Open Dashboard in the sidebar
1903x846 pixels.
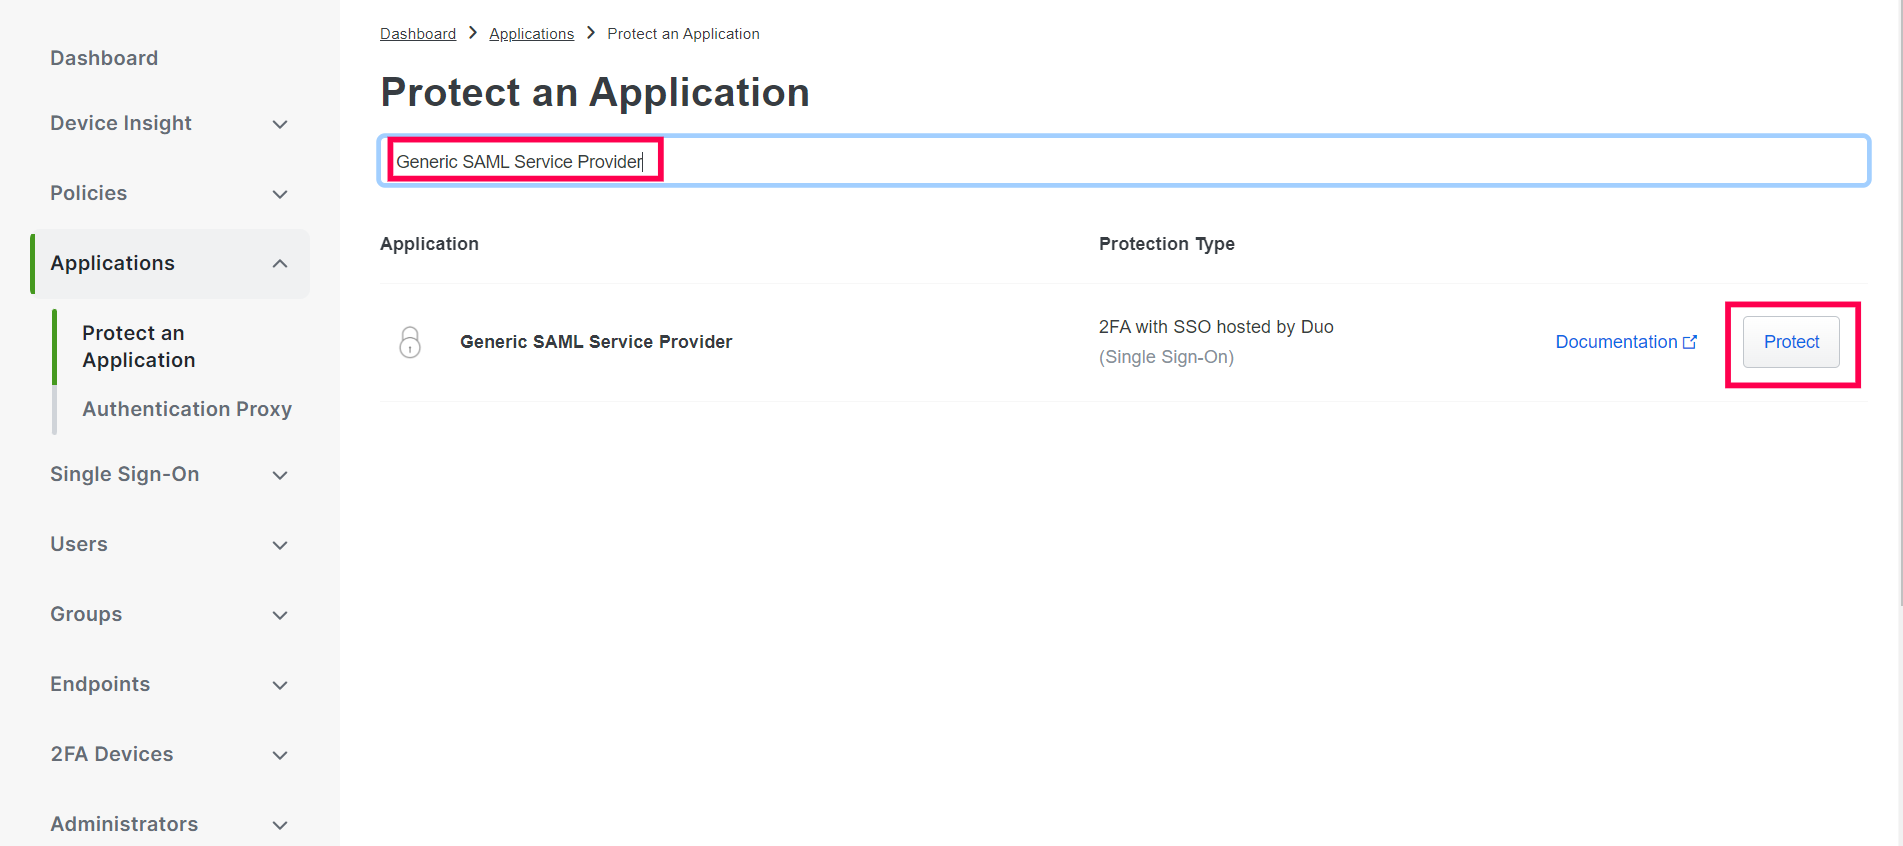click(104, 58)
